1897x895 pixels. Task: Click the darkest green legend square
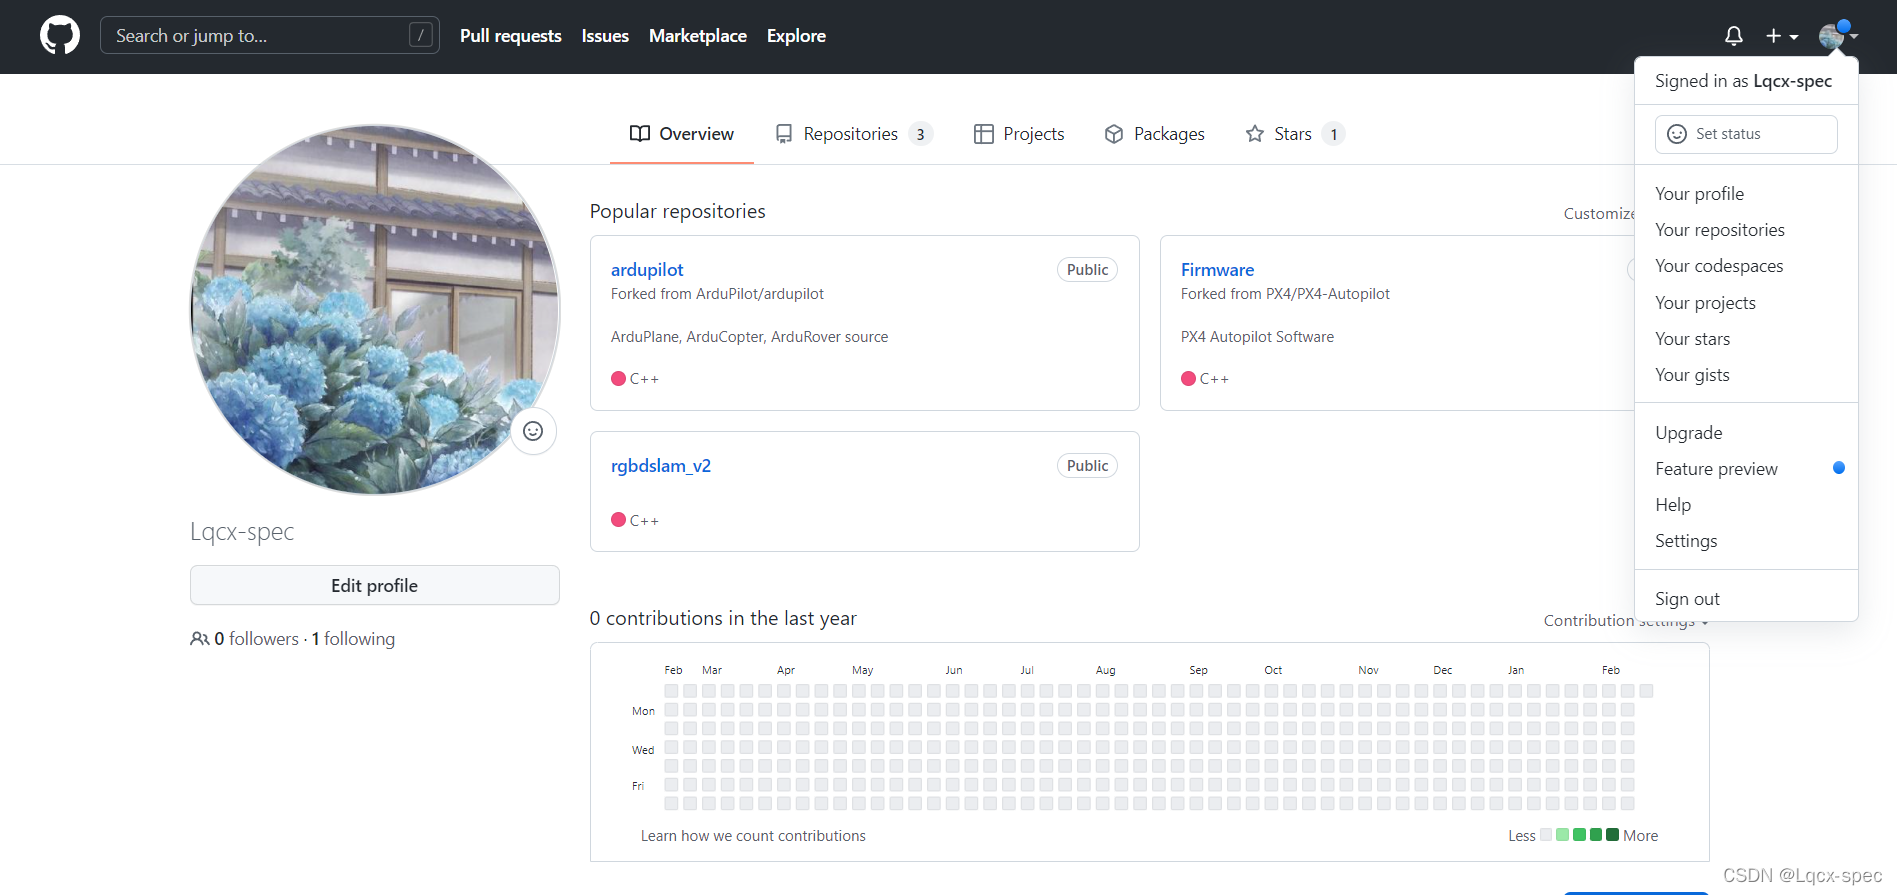point(1612,835)
